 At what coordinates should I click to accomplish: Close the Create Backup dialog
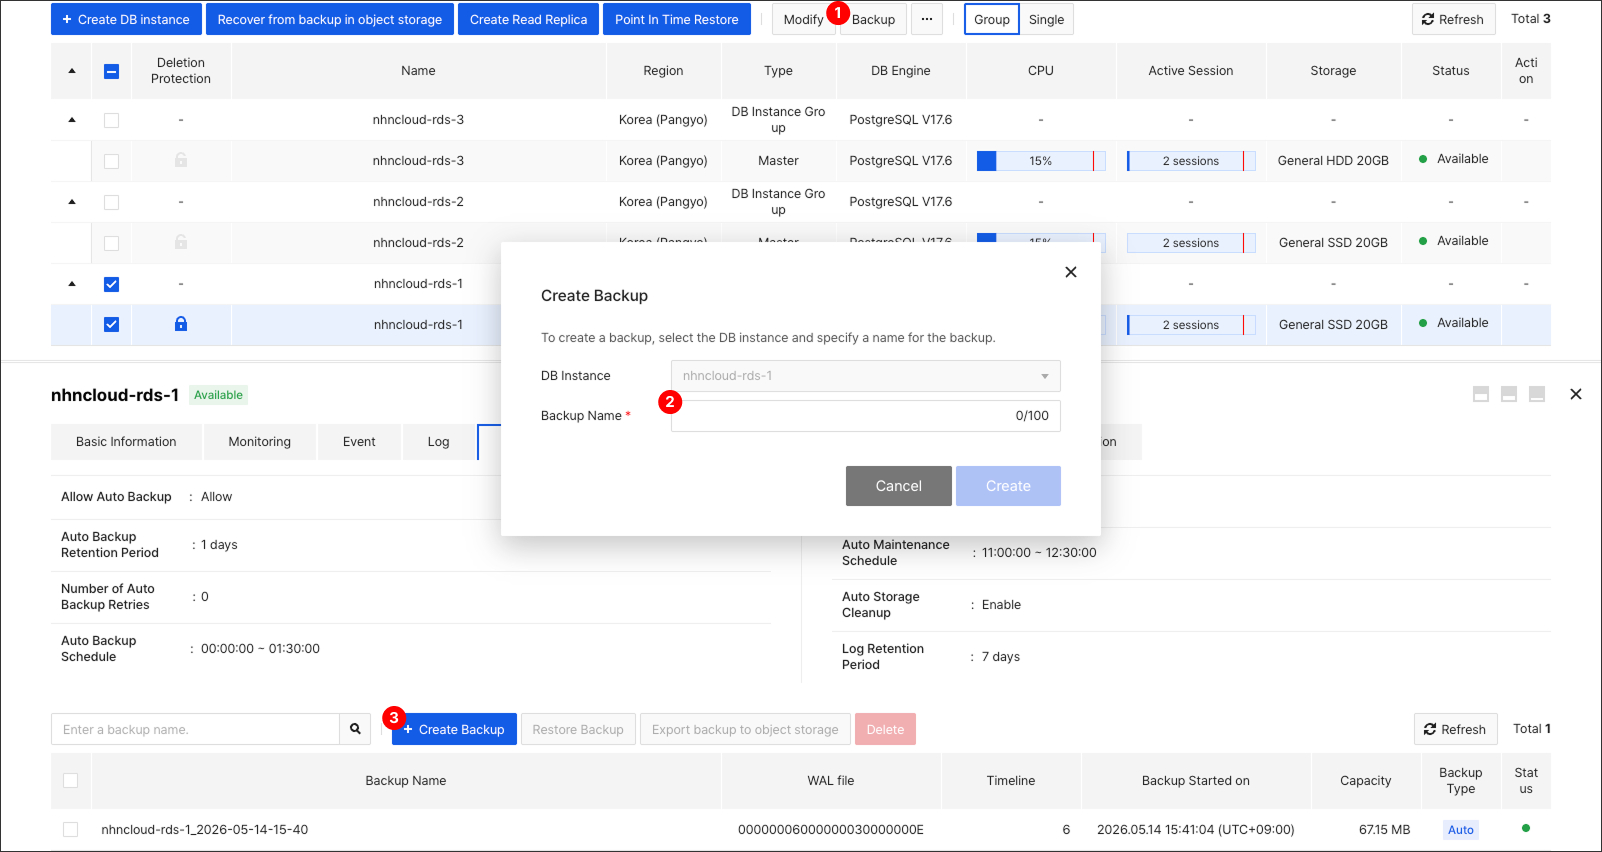tap(1071, 272)
